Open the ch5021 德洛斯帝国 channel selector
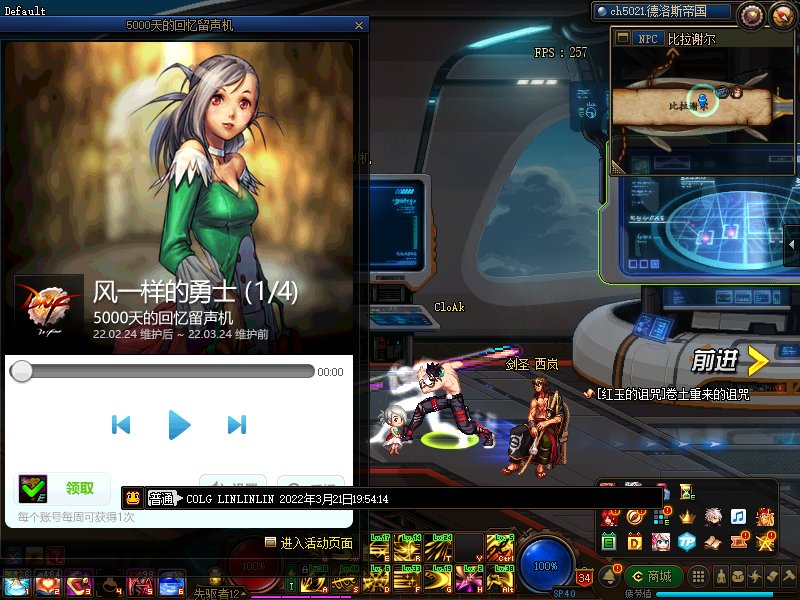Viewport: 800px width, 600px height. click(x=663, y=11)
